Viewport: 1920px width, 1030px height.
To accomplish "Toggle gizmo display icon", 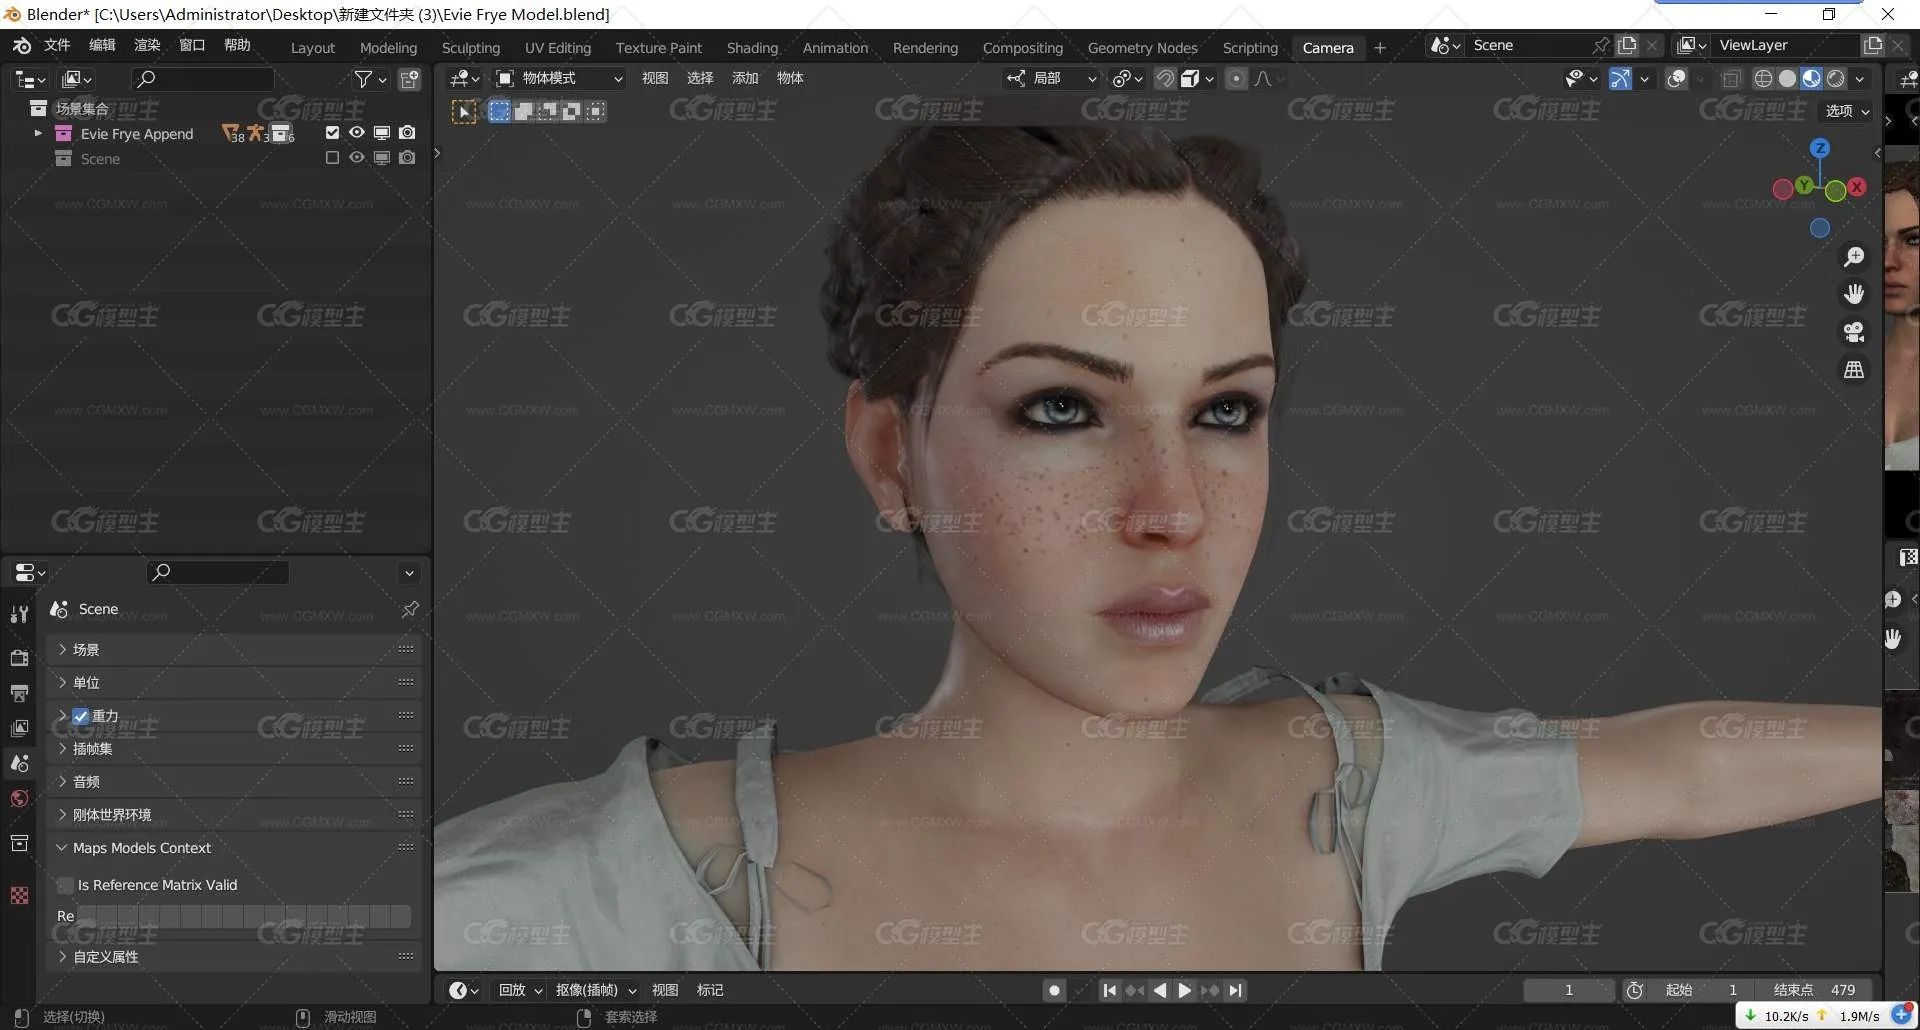I will 1620,79.
